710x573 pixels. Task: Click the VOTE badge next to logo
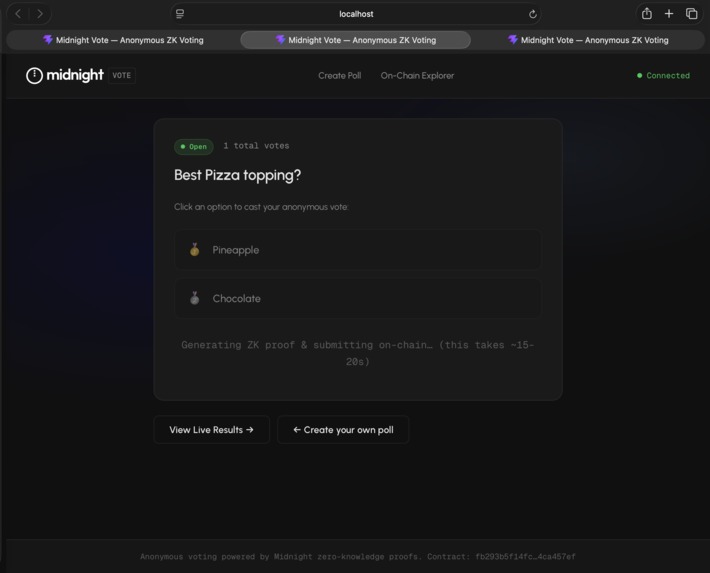pos(121,76)
